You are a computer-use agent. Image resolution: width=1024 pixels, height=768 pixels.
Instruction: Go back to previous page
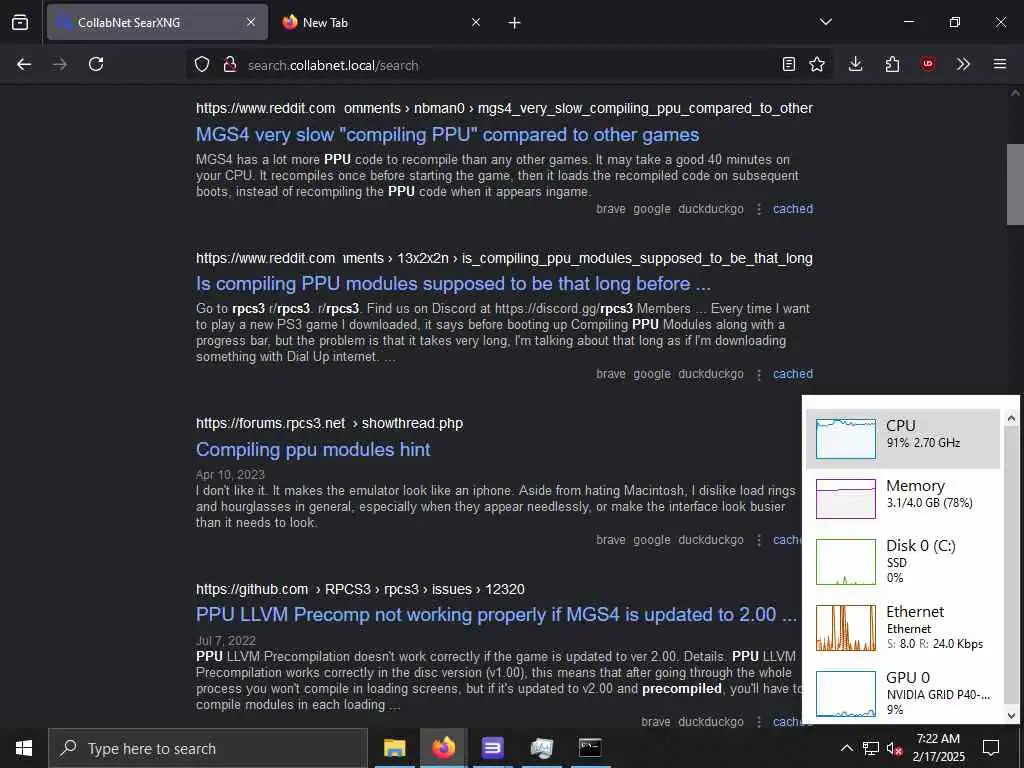[24, 64]
